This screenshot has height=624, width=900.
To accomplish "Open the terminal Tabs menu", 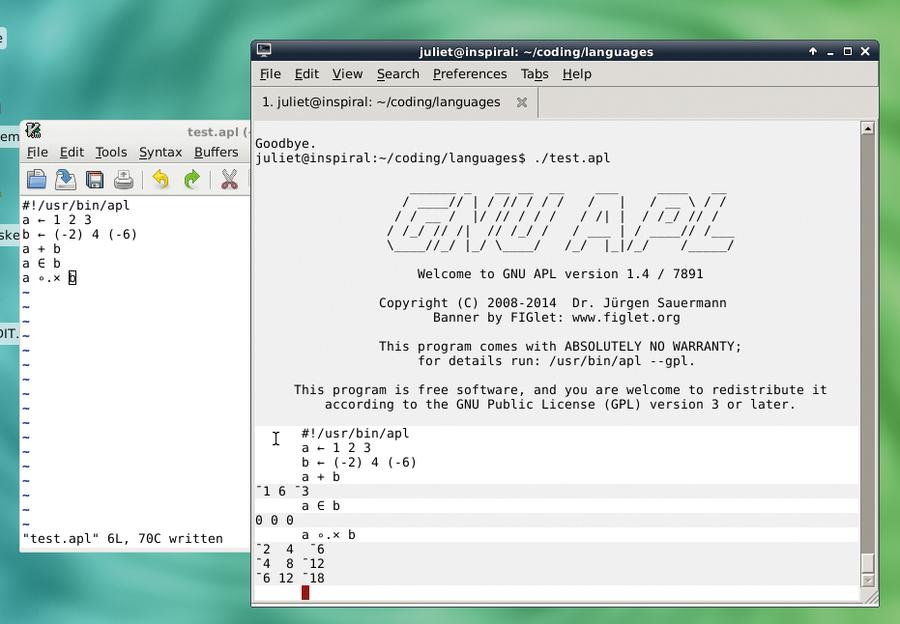I will (x=534, y=74).
